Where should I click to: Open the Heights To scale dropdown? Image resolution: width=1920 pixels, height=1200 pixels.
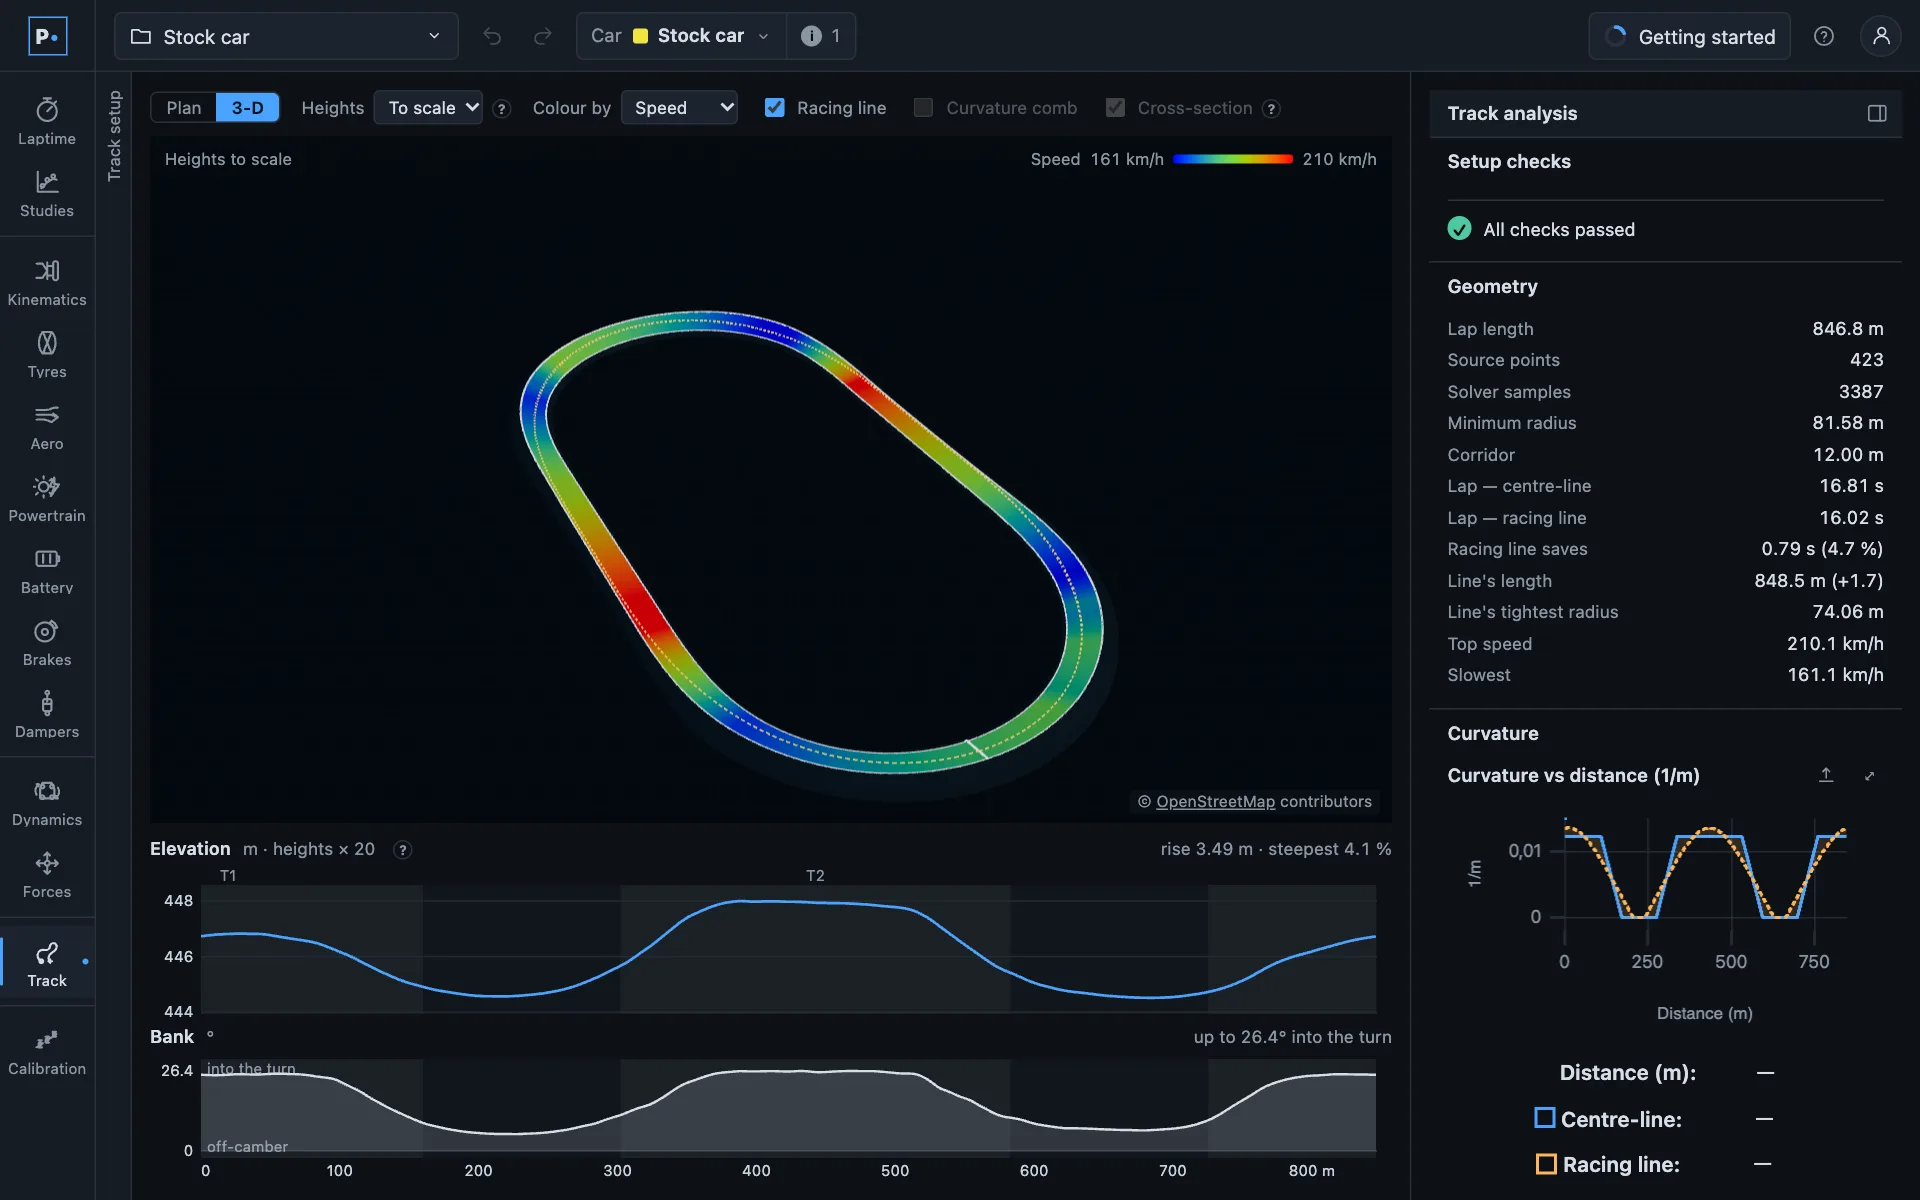428,107
